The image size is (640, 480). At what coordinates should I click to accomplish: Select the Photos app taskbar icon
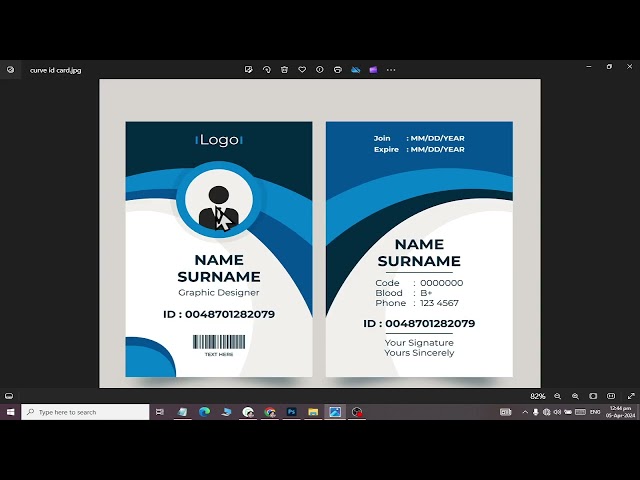[x=335, y=412]
